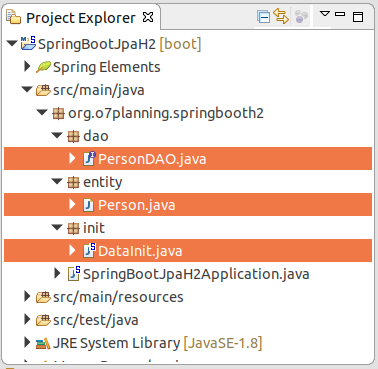Click the src/test/java folder icon

43,320
